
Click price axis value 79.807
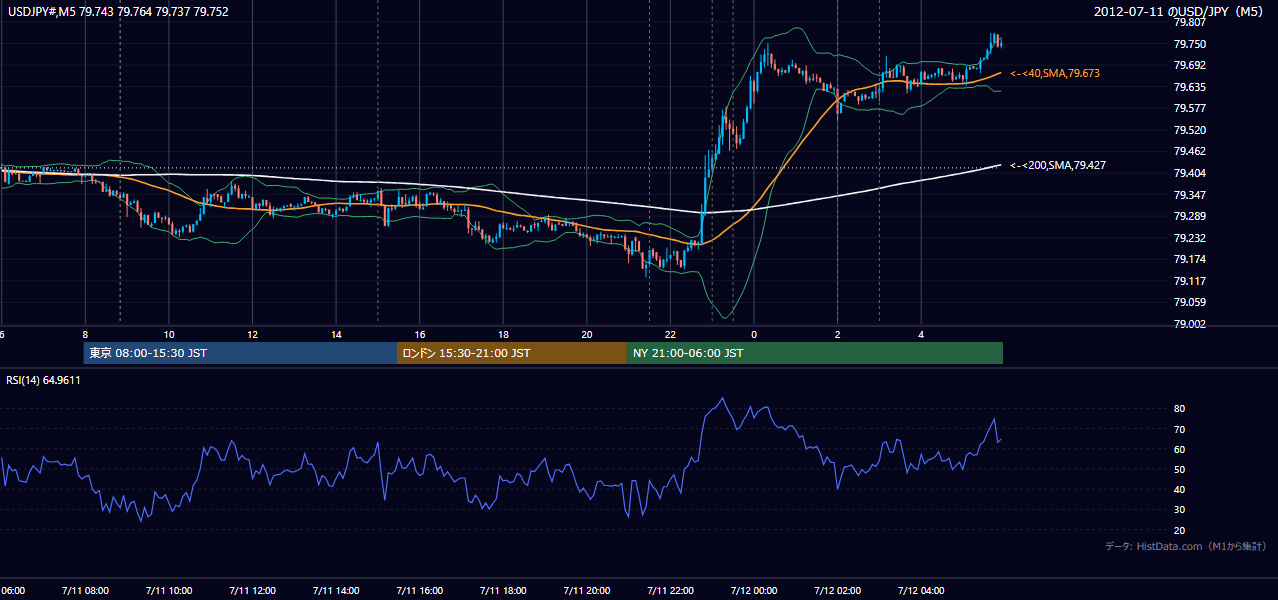coord(1188,22)
